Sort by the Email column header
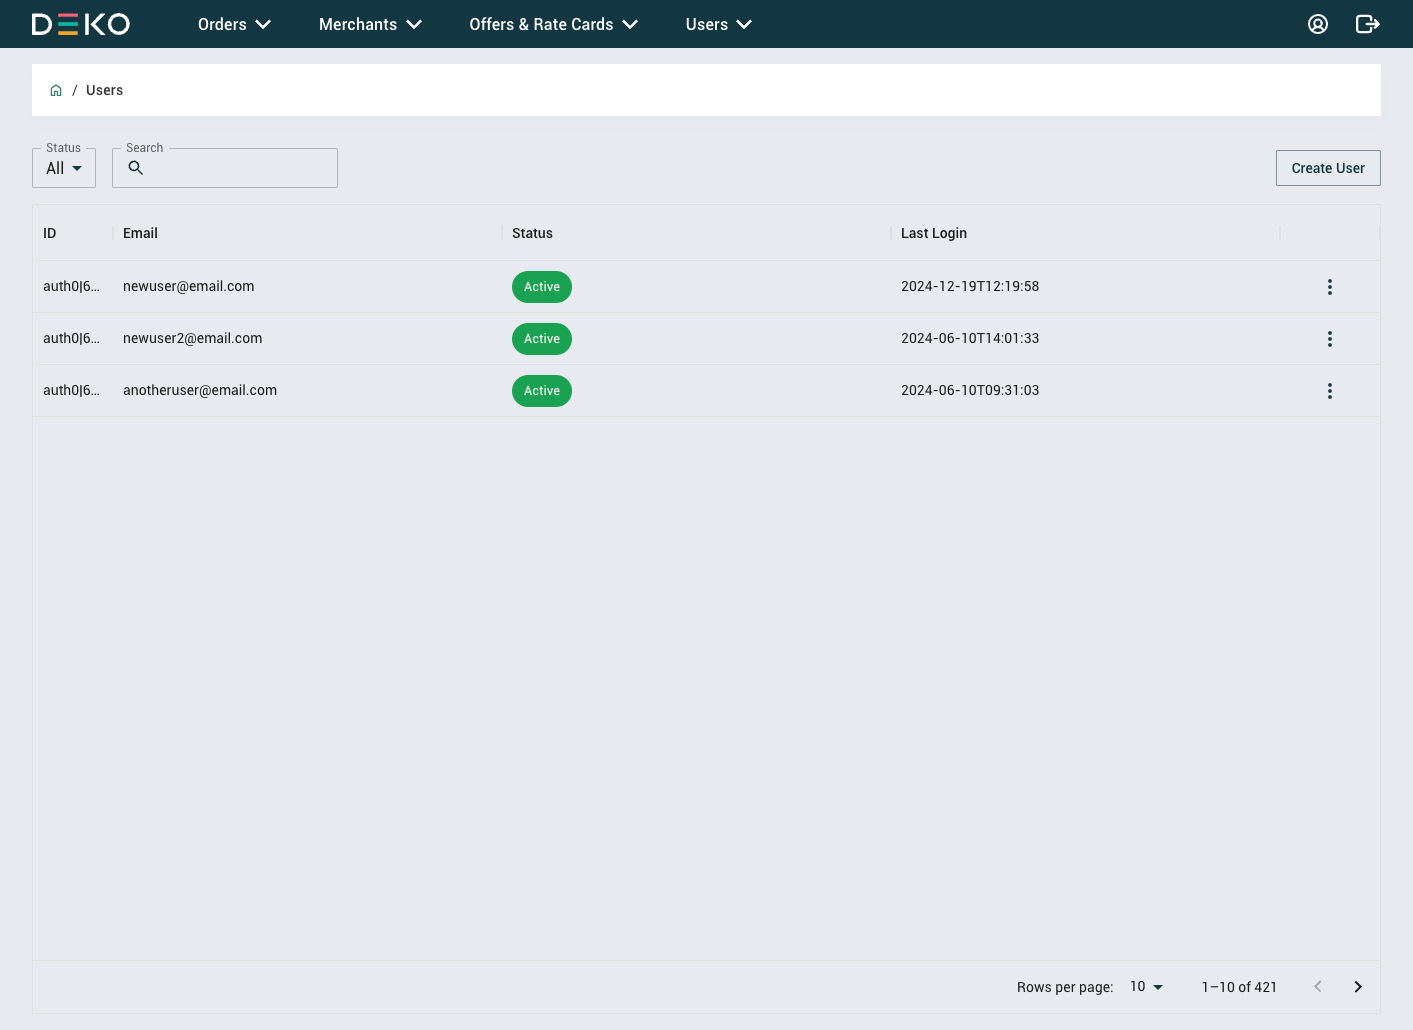The image size is (1413, 1030). point(140,233)
